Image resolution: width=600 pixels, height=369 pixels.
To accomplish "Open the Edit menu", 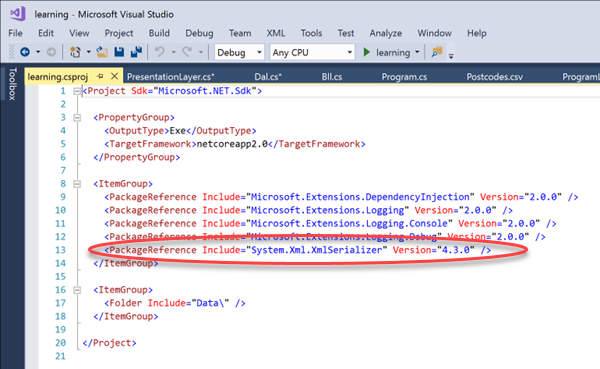I will (46, 33).
